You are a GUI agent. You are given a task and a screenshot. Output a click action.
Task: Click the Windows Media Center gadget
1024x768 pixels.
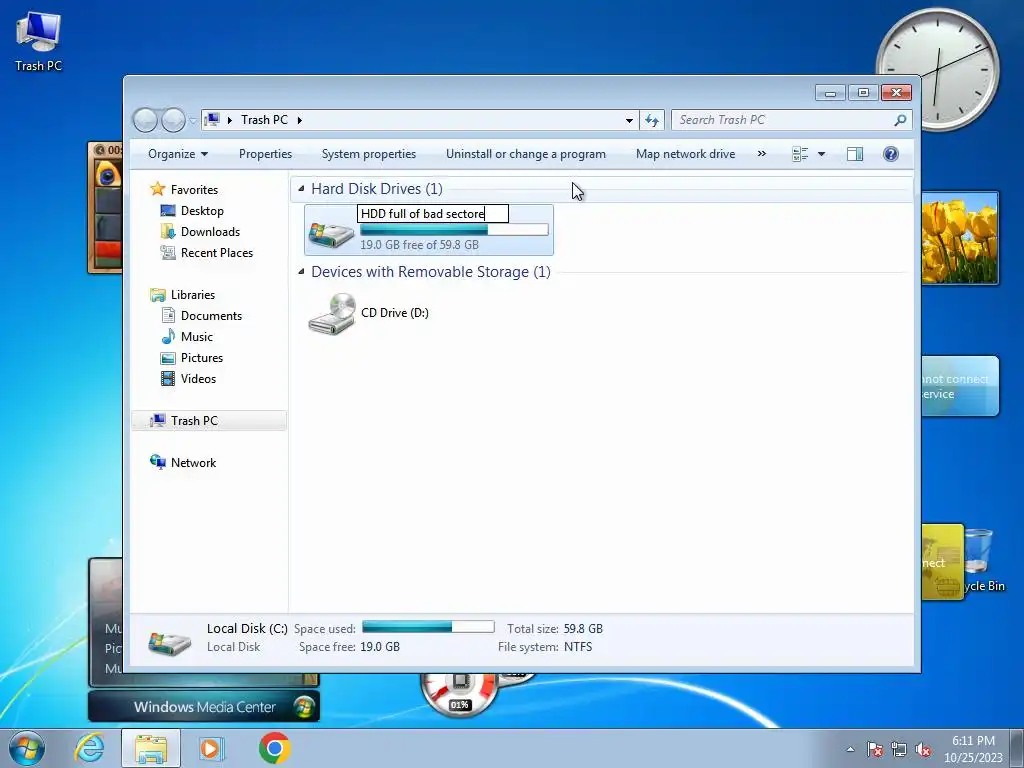pyautogui.click(x=204, y=707)
